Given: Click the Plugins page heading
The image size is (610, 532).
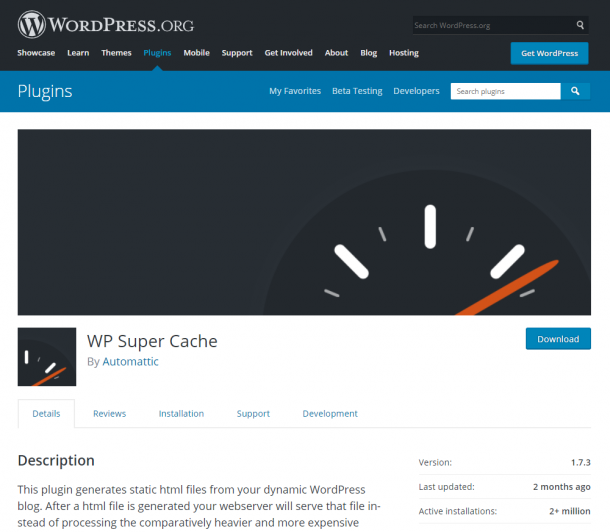Looking at the screenshot, I should coord(45,91).
